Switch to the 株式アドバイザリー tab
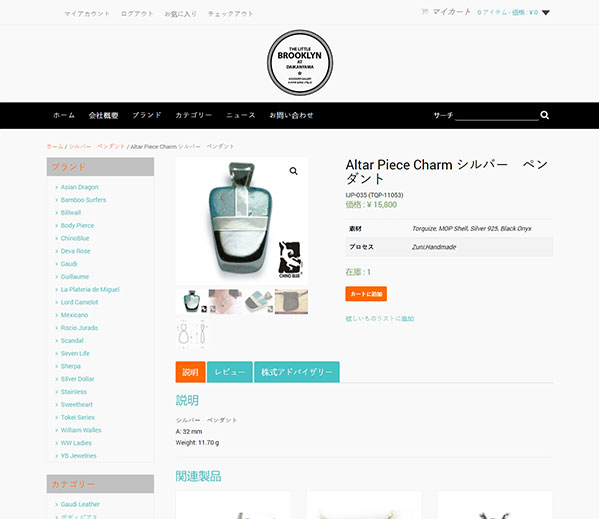The height and width of the screenshot is (519, 599). click(297, 372)
